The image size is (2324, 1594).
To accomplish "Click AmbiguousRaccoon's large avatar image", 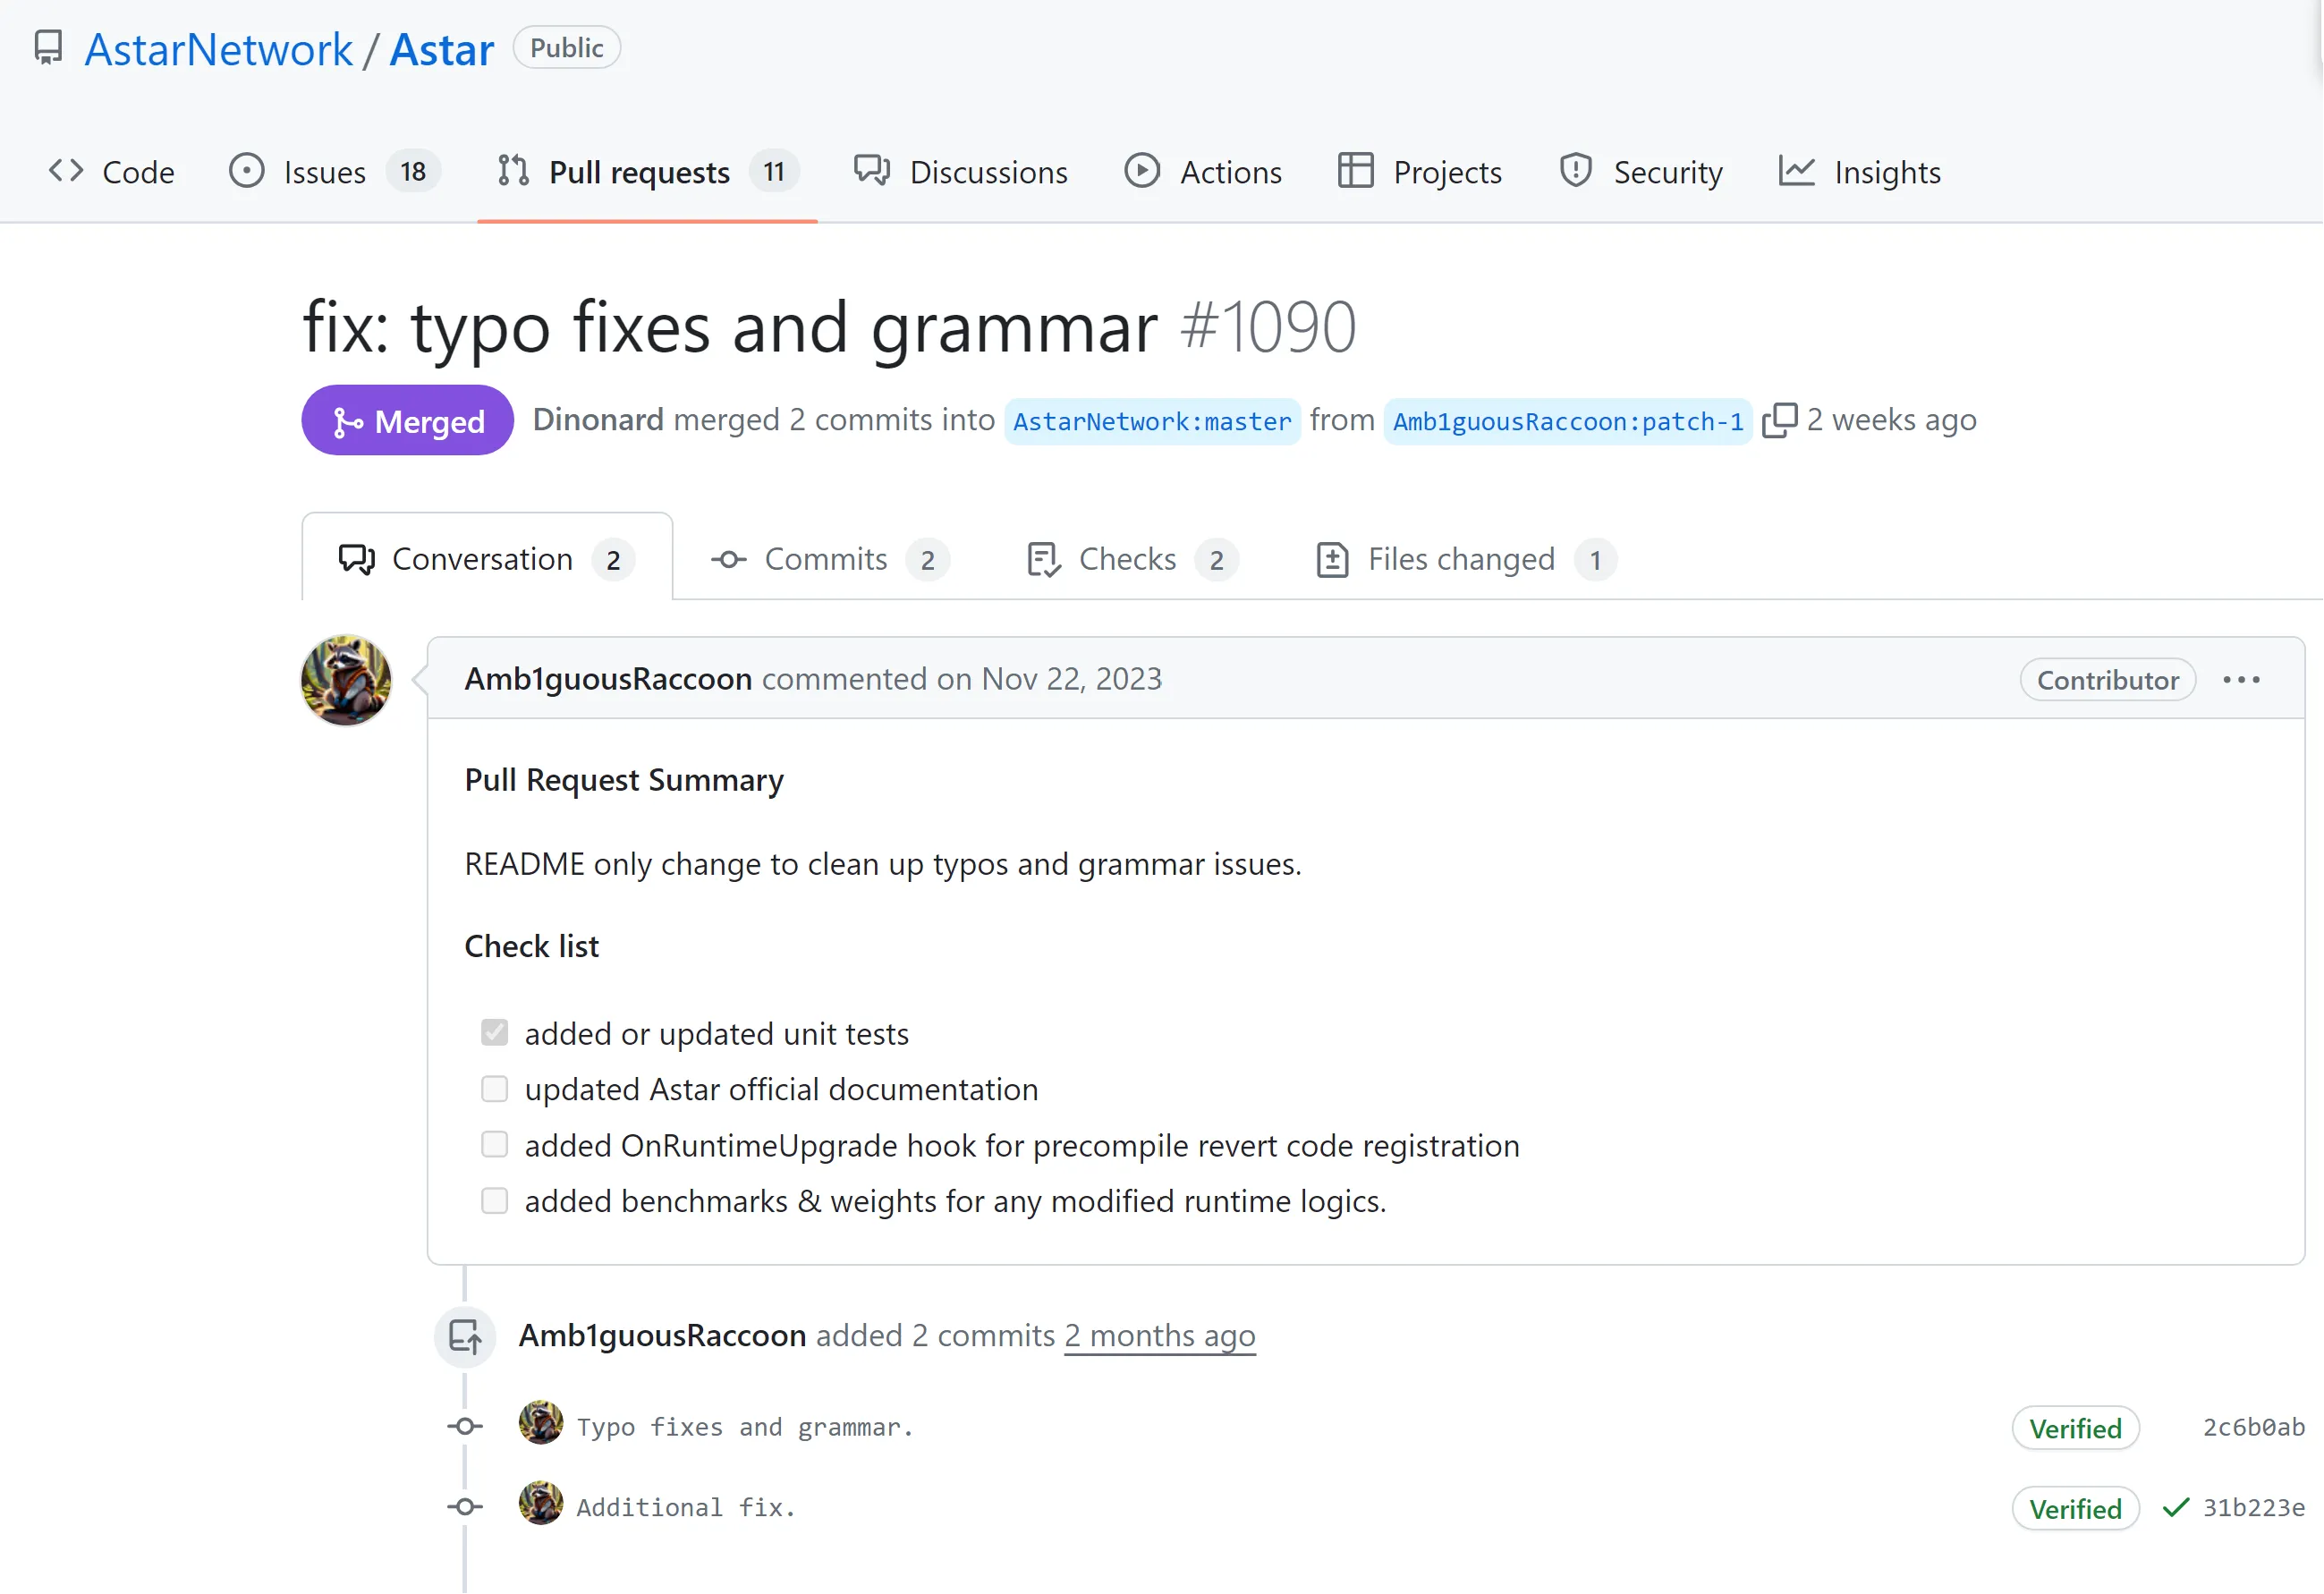I will coord(346,680).
